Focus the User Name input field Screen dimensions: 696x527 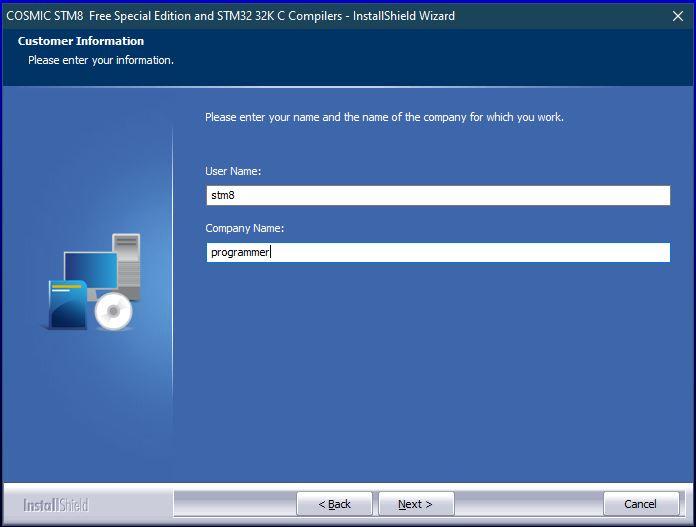coord(438,195)
